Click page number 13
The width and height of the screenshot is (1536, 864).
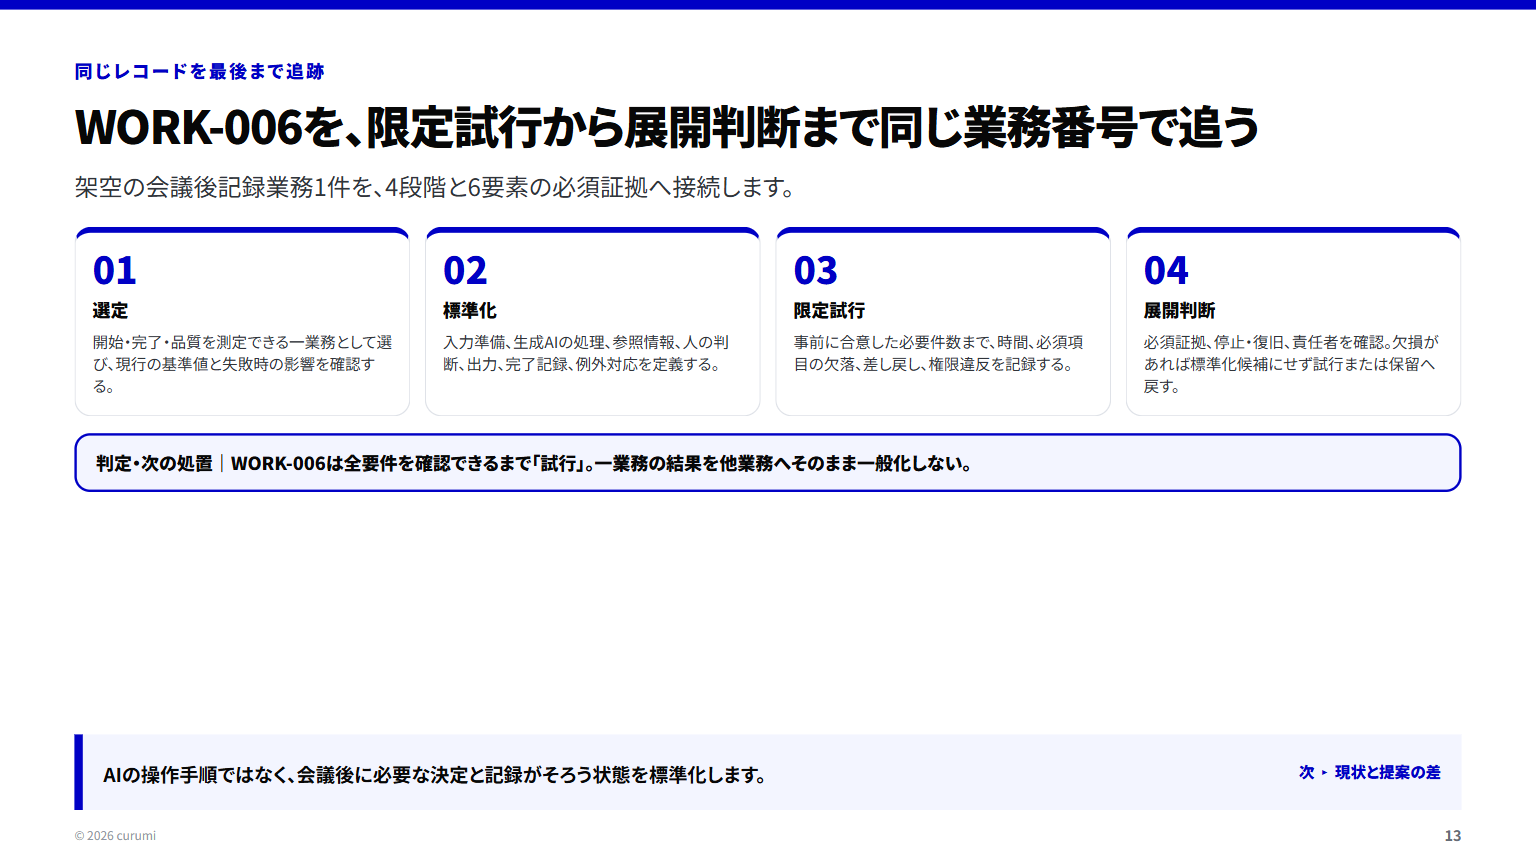click(1452, 836)
